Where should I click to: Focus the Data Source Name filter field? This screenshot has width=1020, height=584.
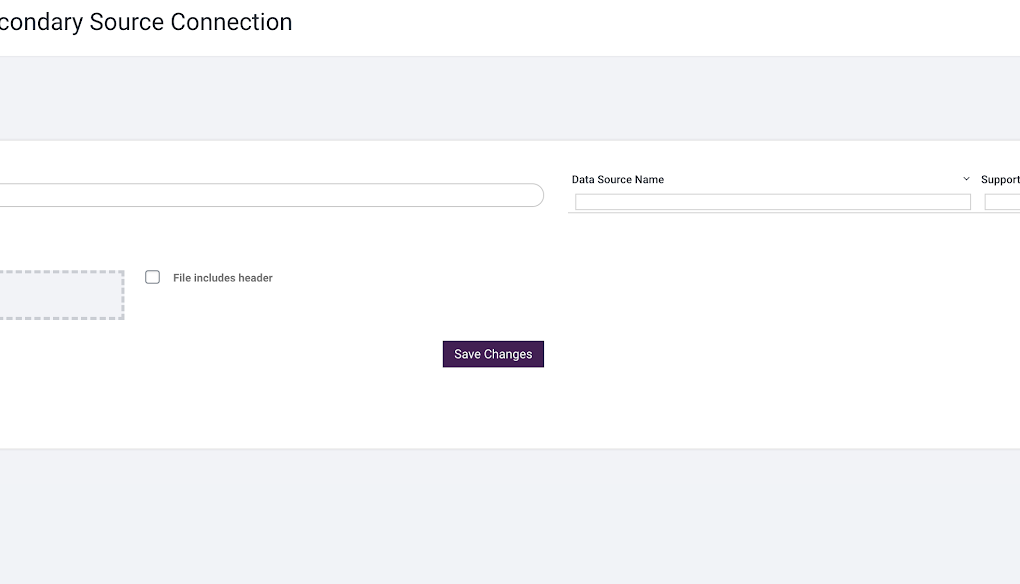[773, 202]
